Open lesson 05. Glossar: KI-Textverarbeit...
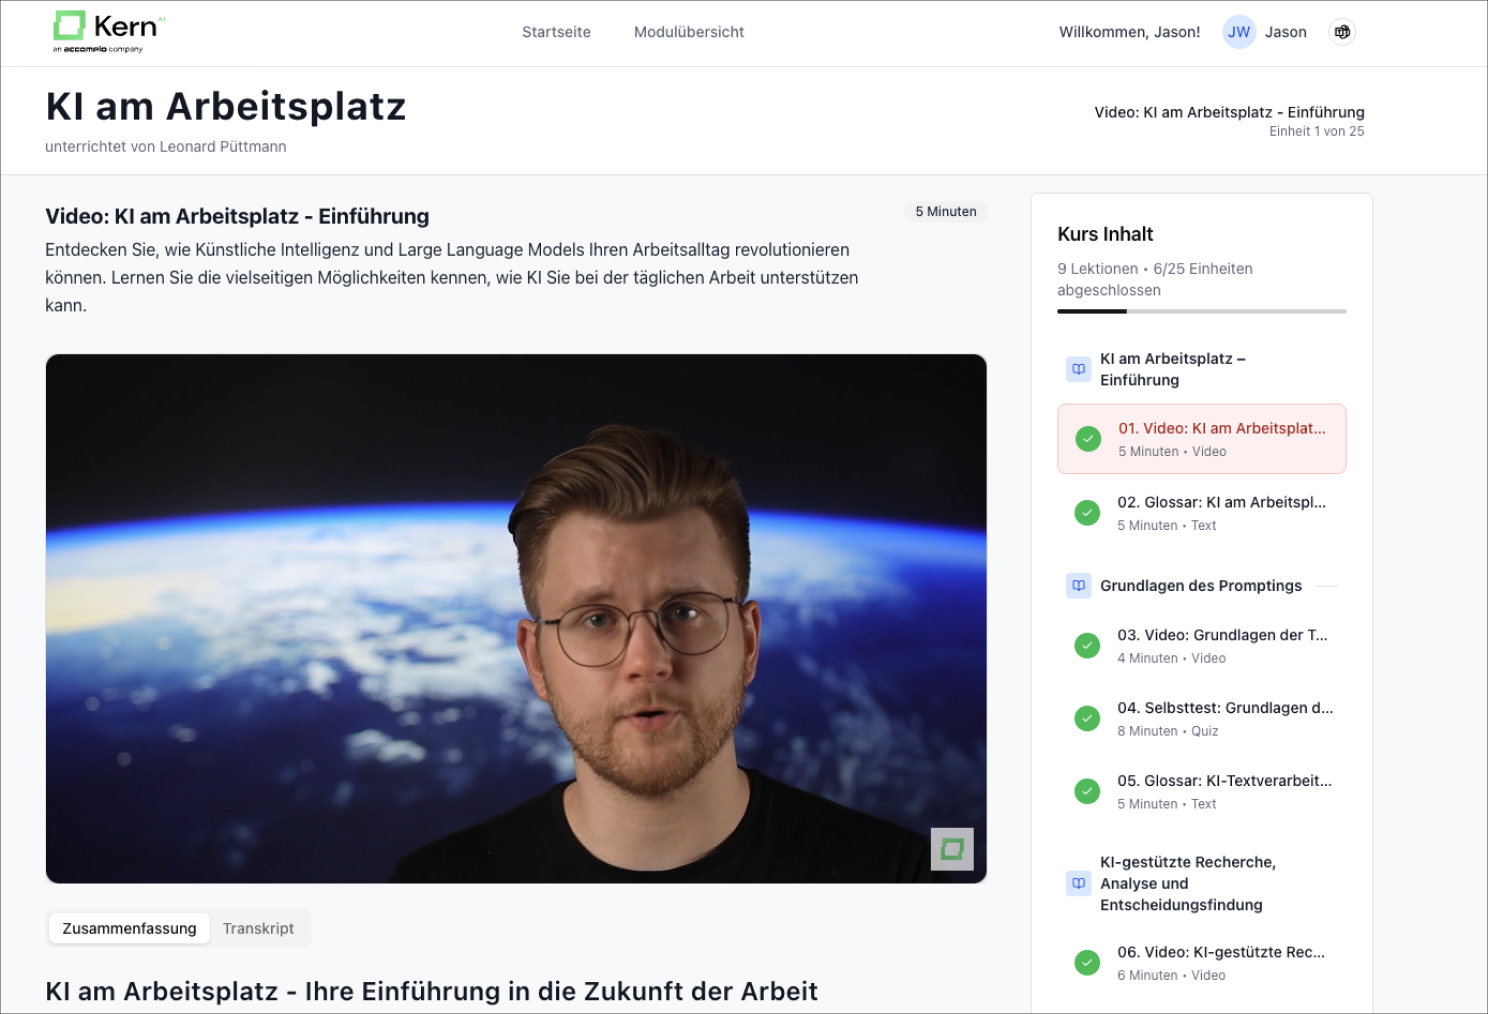This screenshot has width=1488, height=1014. (x=1222, y=781)
